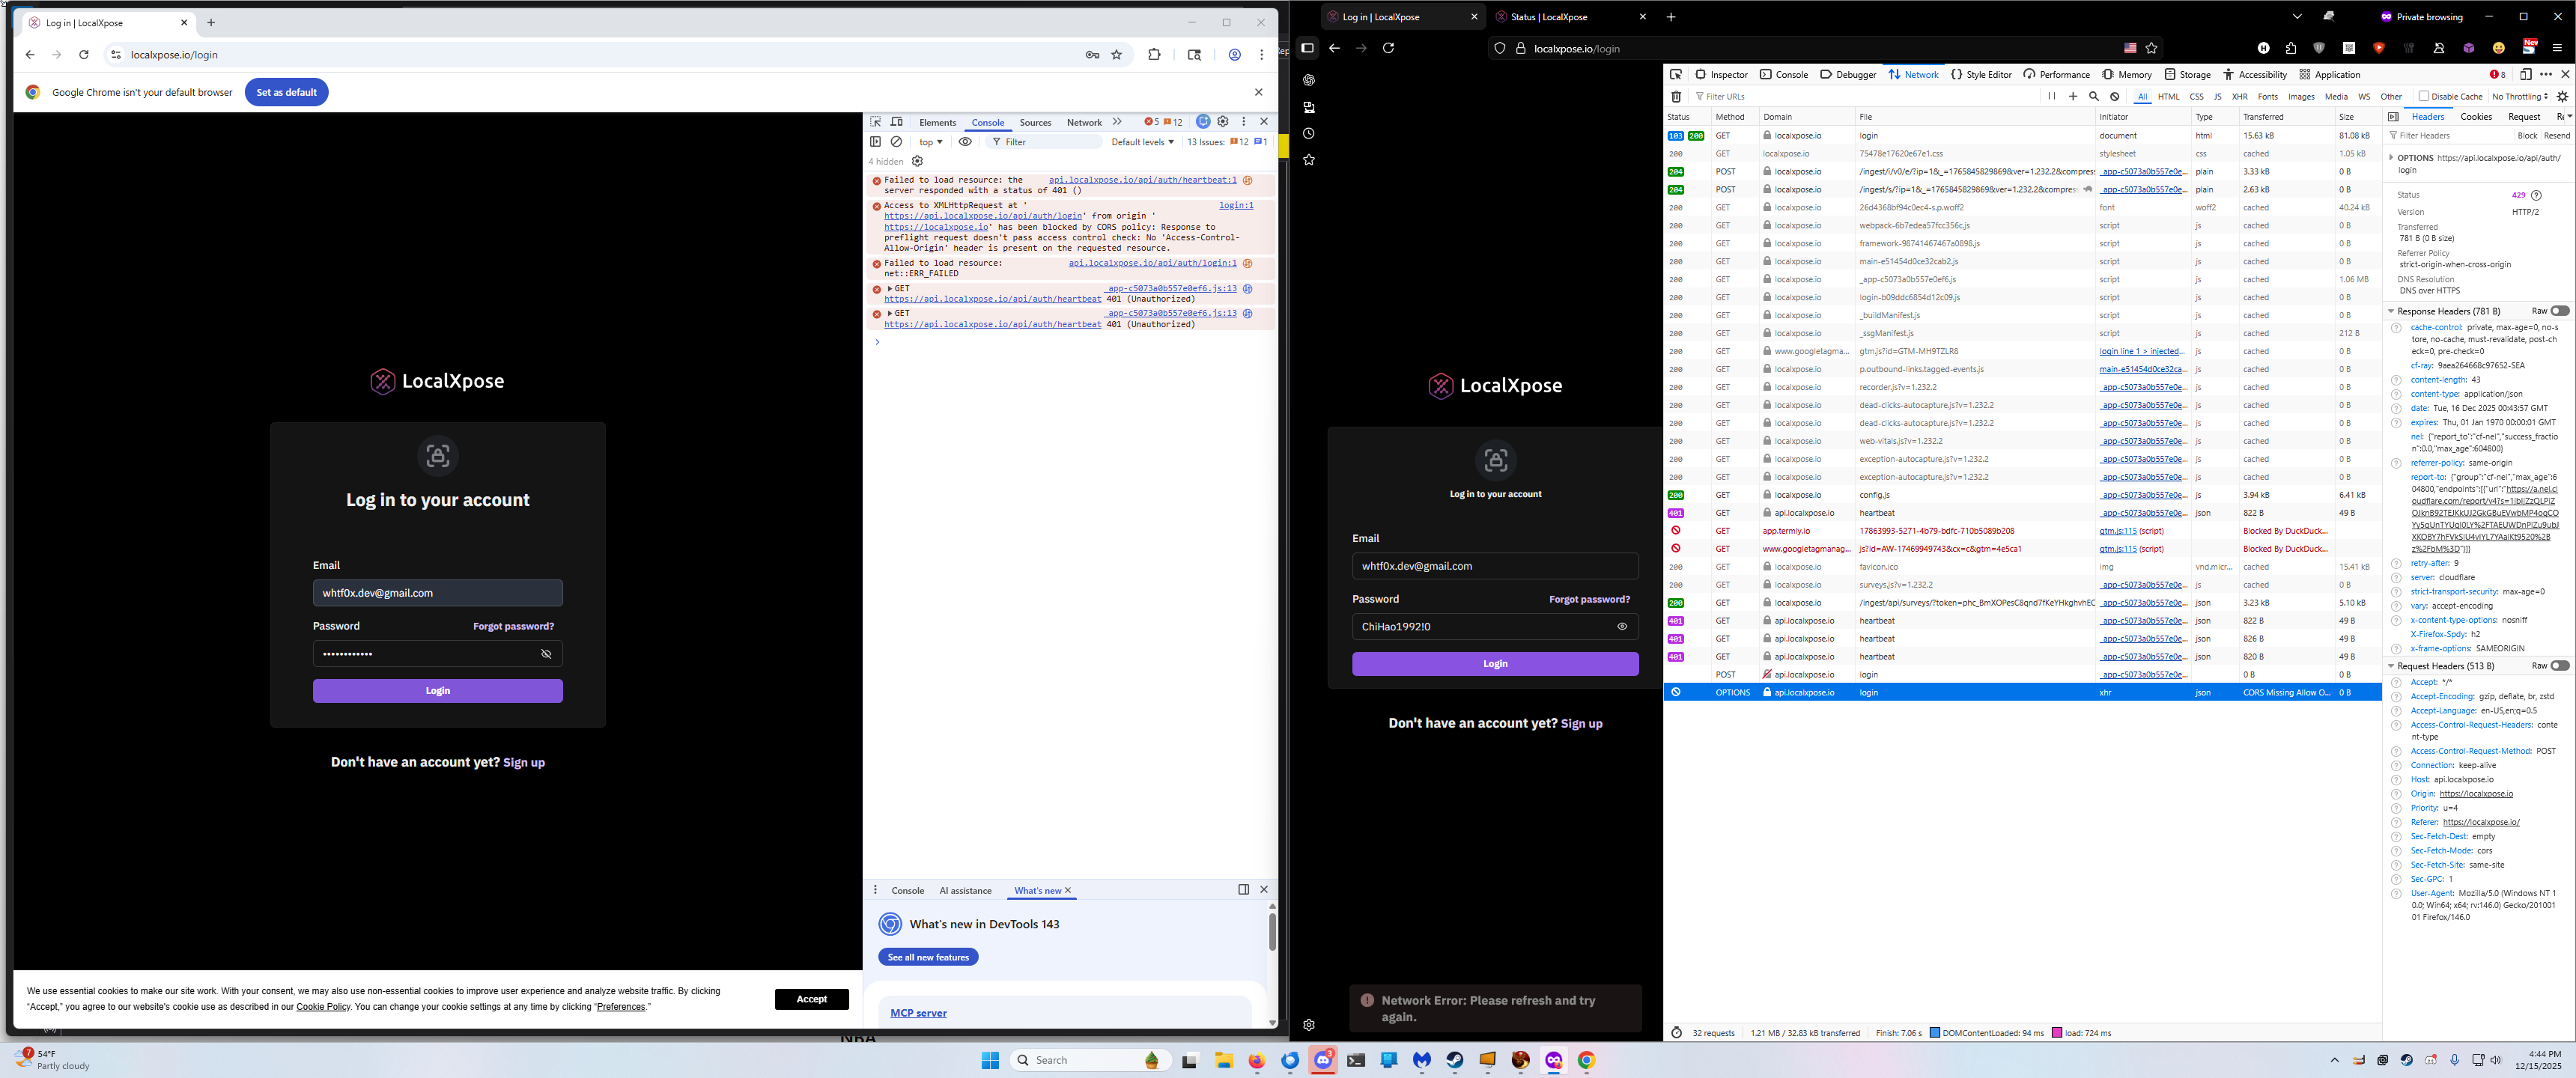Click Forgot password link in Firefox

pyautogui.click(x=1588, y=600)
